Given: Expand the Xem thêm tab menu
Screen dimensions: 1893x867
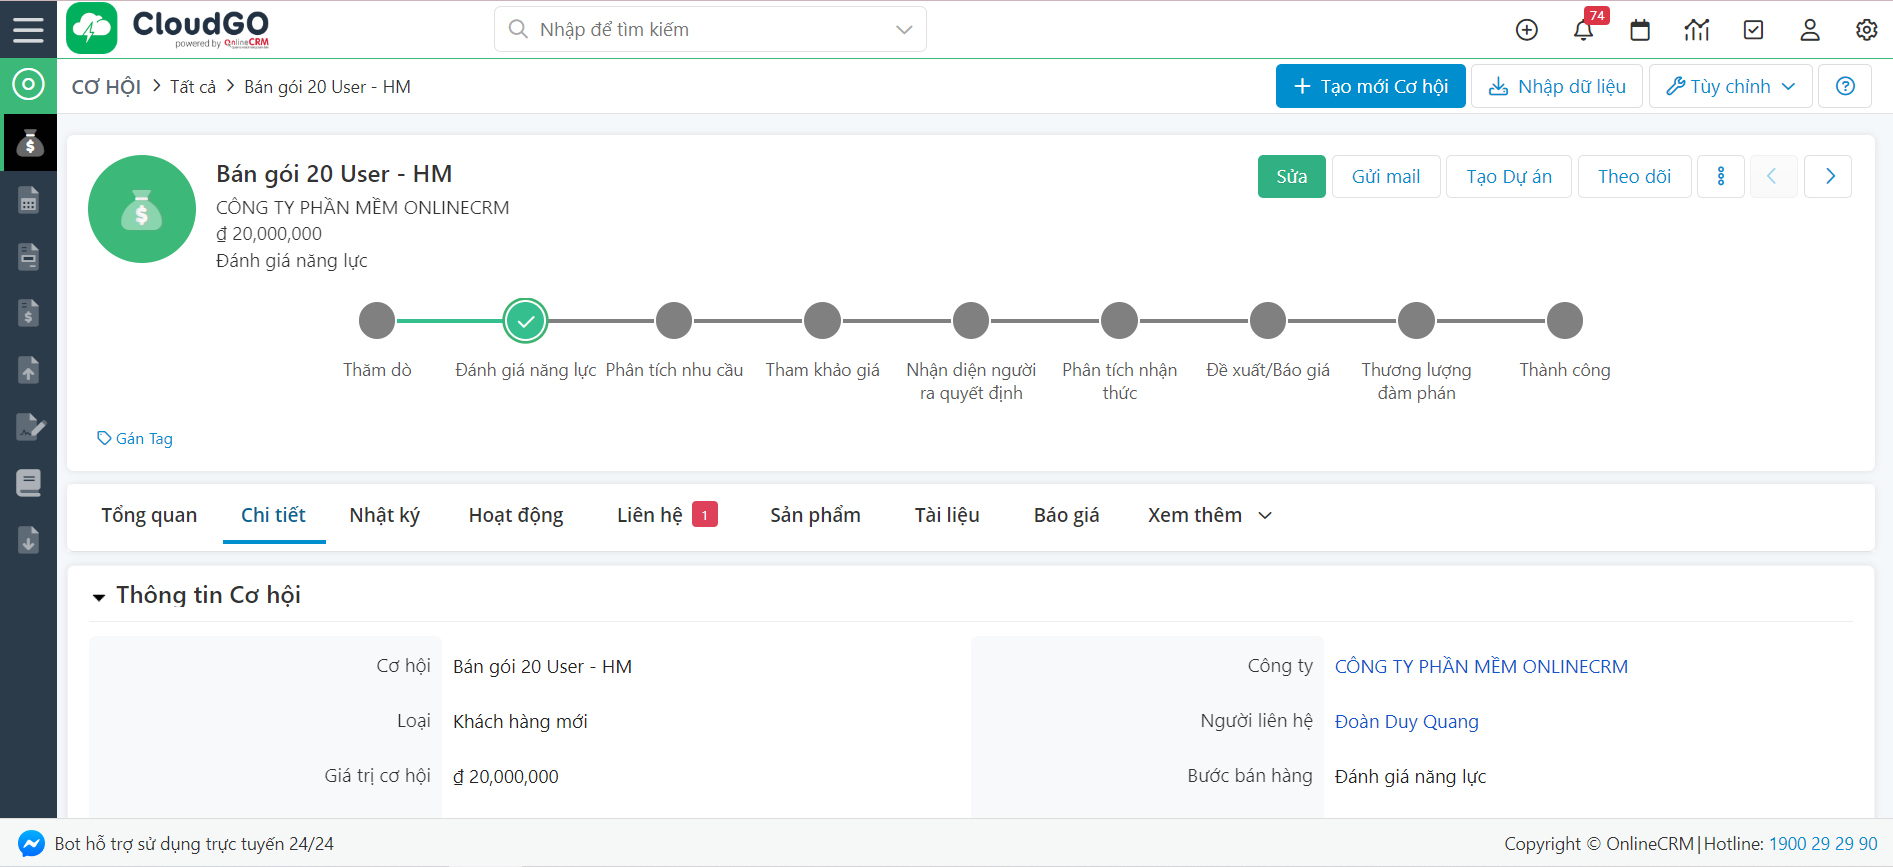Looking at the screenshot, I should 1209,515.
